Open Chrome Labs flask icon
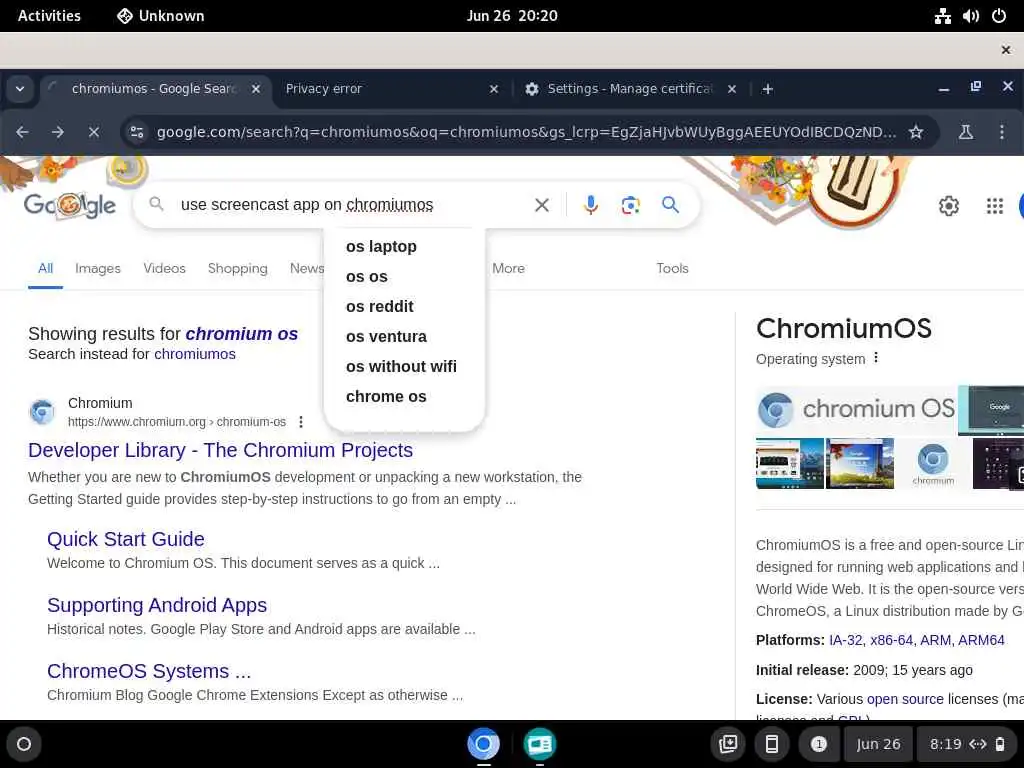Image resolution: width=1024 pixels, height=768 pixels. [x=966, y=132]
